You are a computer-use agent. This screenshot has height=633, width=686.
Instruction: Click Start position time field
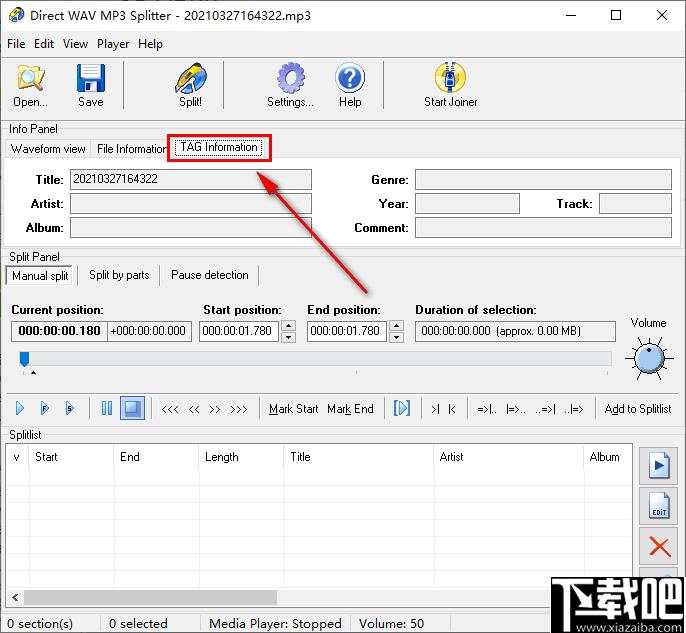coord(239,331)
